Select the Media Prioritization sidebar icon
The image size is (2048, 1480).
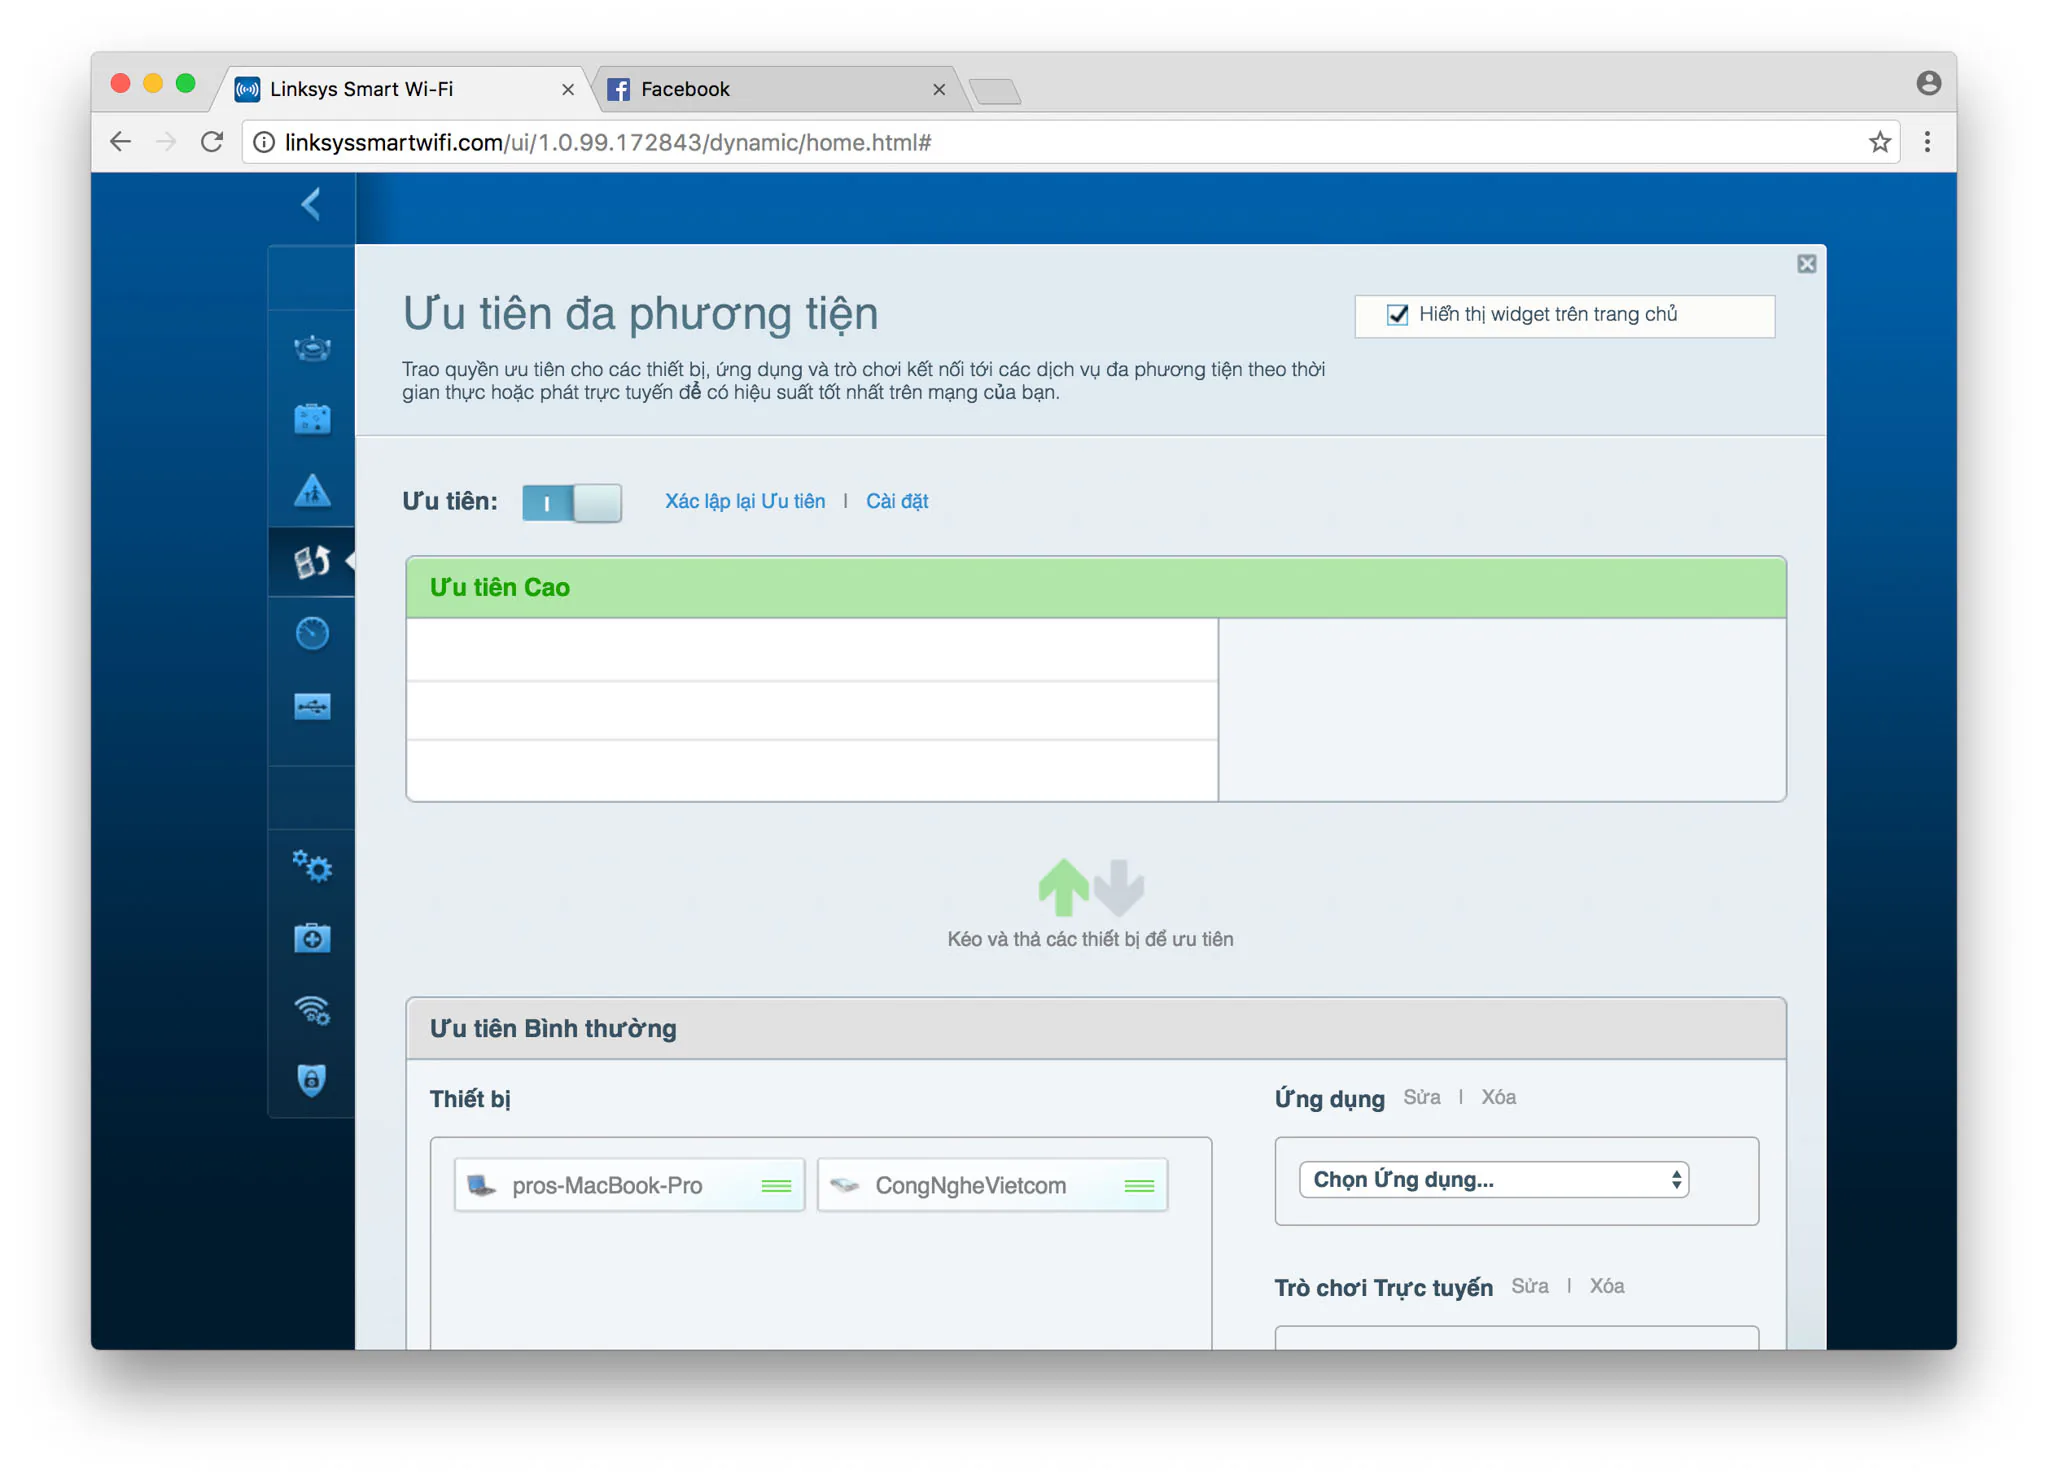(x=312, y=562)
